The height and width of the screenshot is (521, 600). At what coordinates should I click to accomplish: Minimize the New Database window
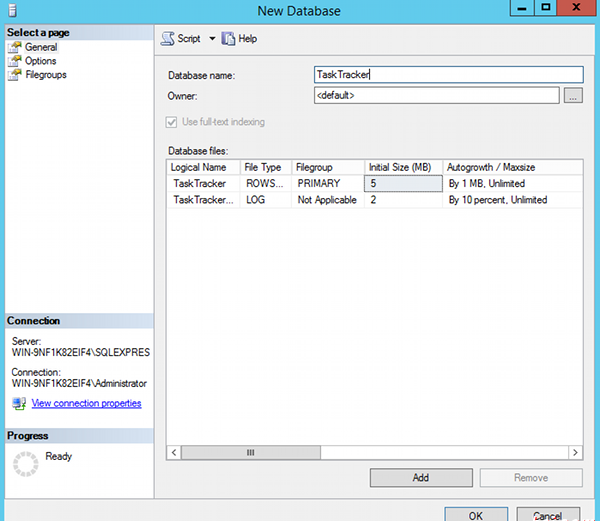point(522,8)
